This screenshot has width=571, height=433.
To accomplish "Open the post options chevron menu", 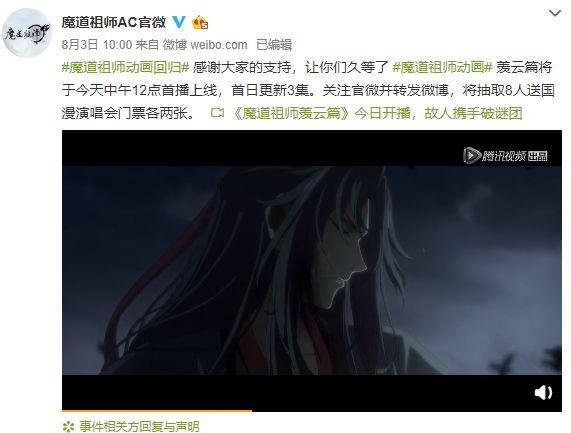I will tap(555, 13).
